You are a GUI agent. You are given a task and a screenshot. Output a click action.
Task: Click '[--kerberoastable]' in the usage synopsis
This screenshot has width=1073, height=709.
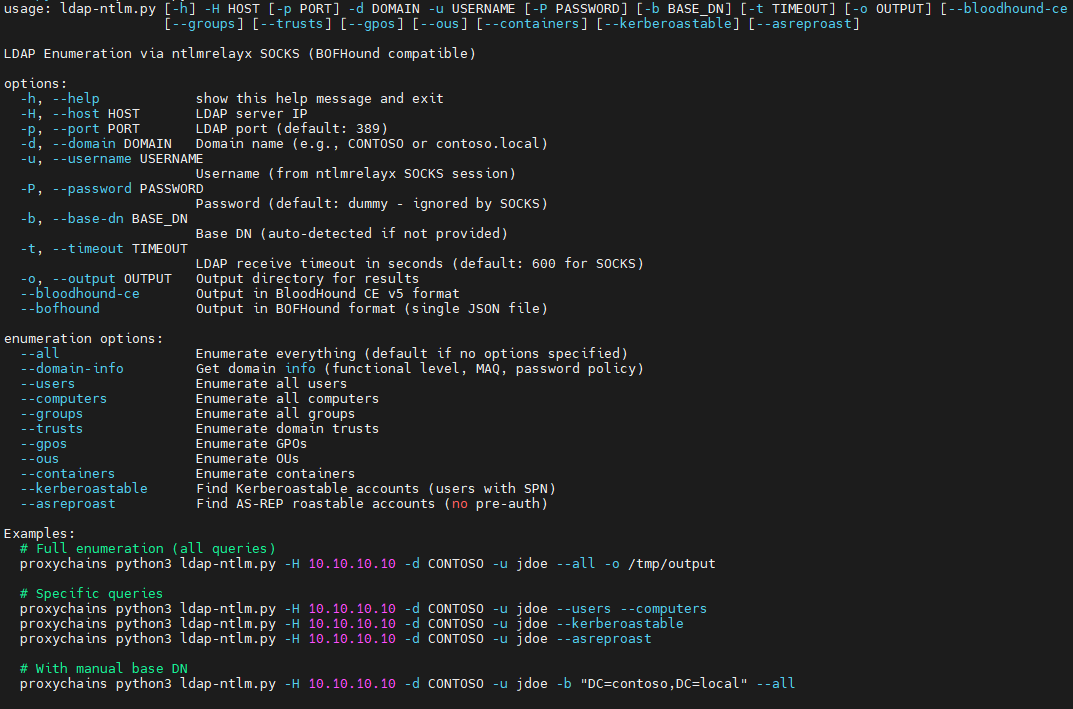coord(668,24)
